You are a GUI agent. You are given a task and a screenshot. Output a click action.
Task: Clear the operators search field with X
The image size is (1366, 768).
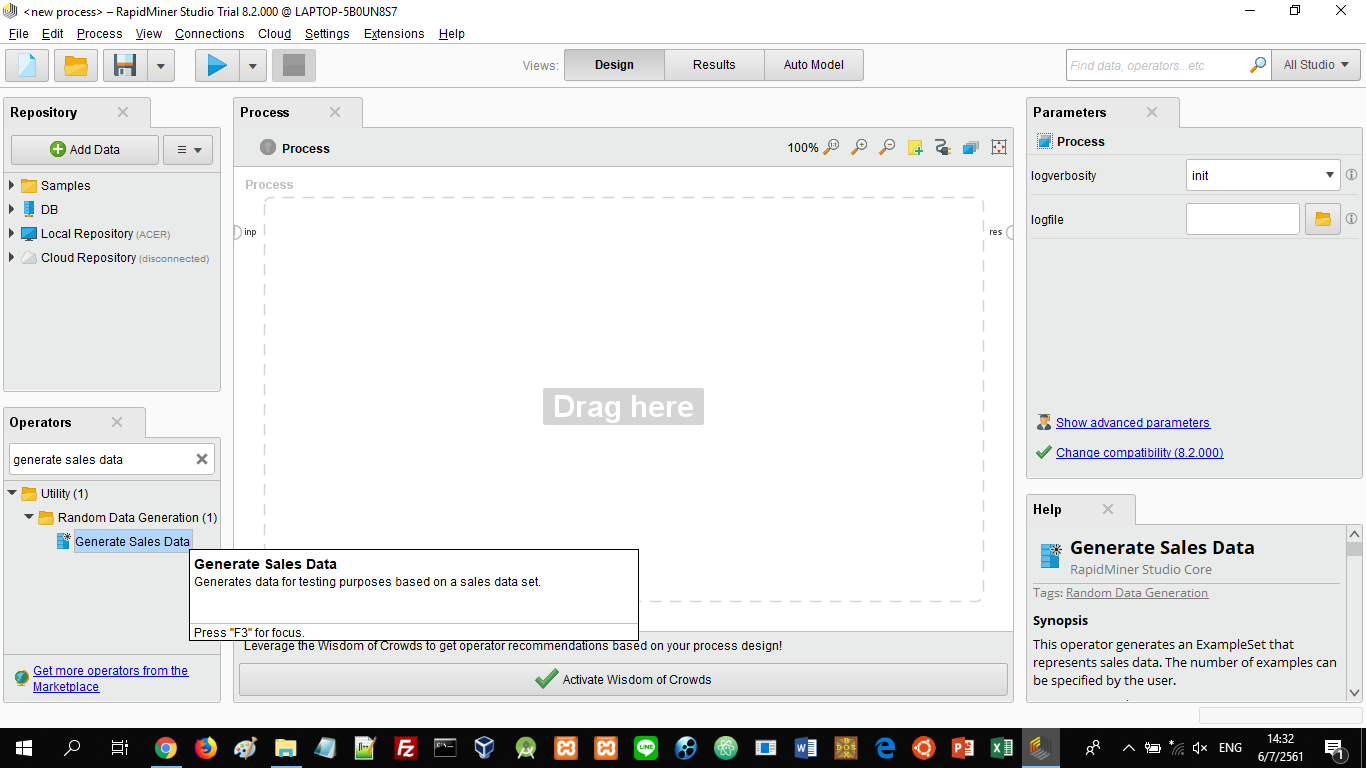click(202, 459)
